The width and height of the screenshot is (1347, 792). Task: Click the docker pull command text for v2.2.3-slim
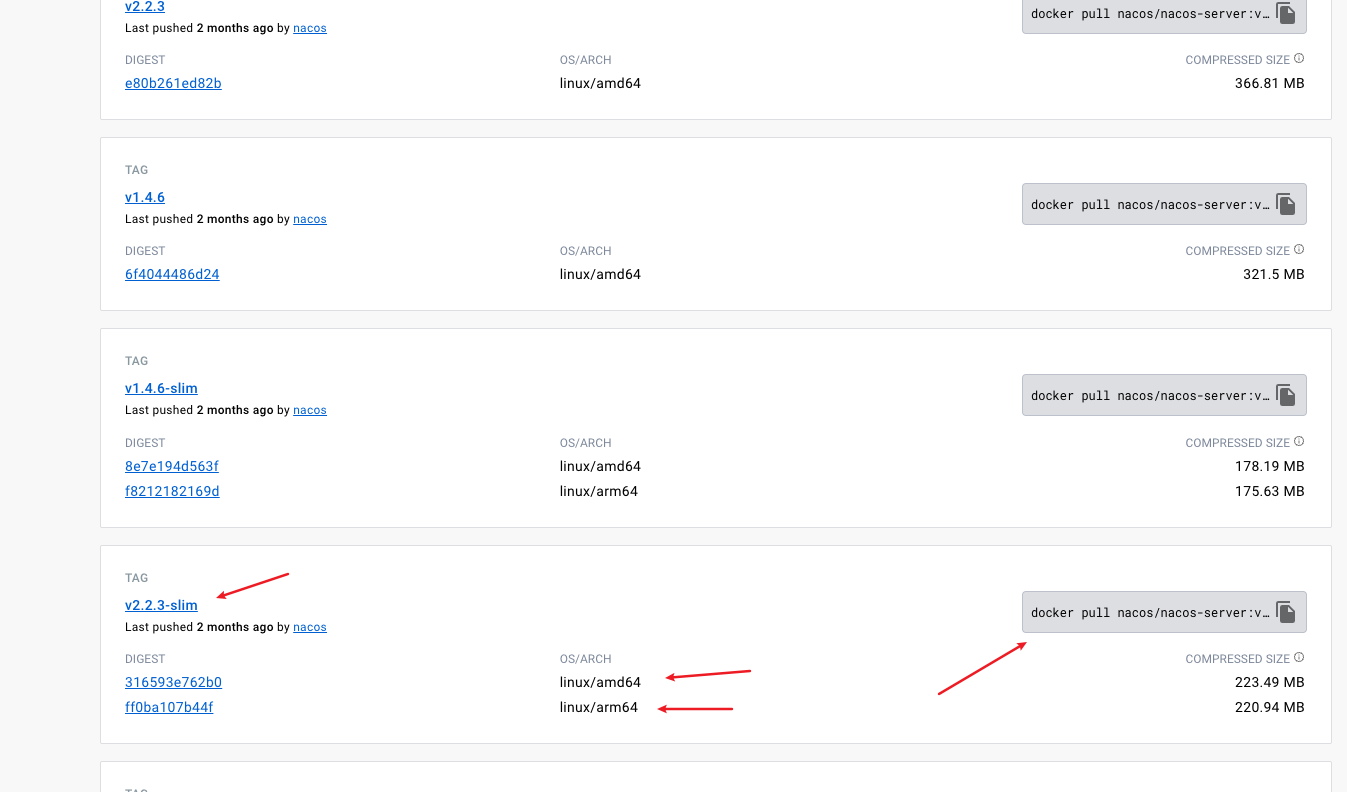pyautogui.click(x=1150, y=613)
